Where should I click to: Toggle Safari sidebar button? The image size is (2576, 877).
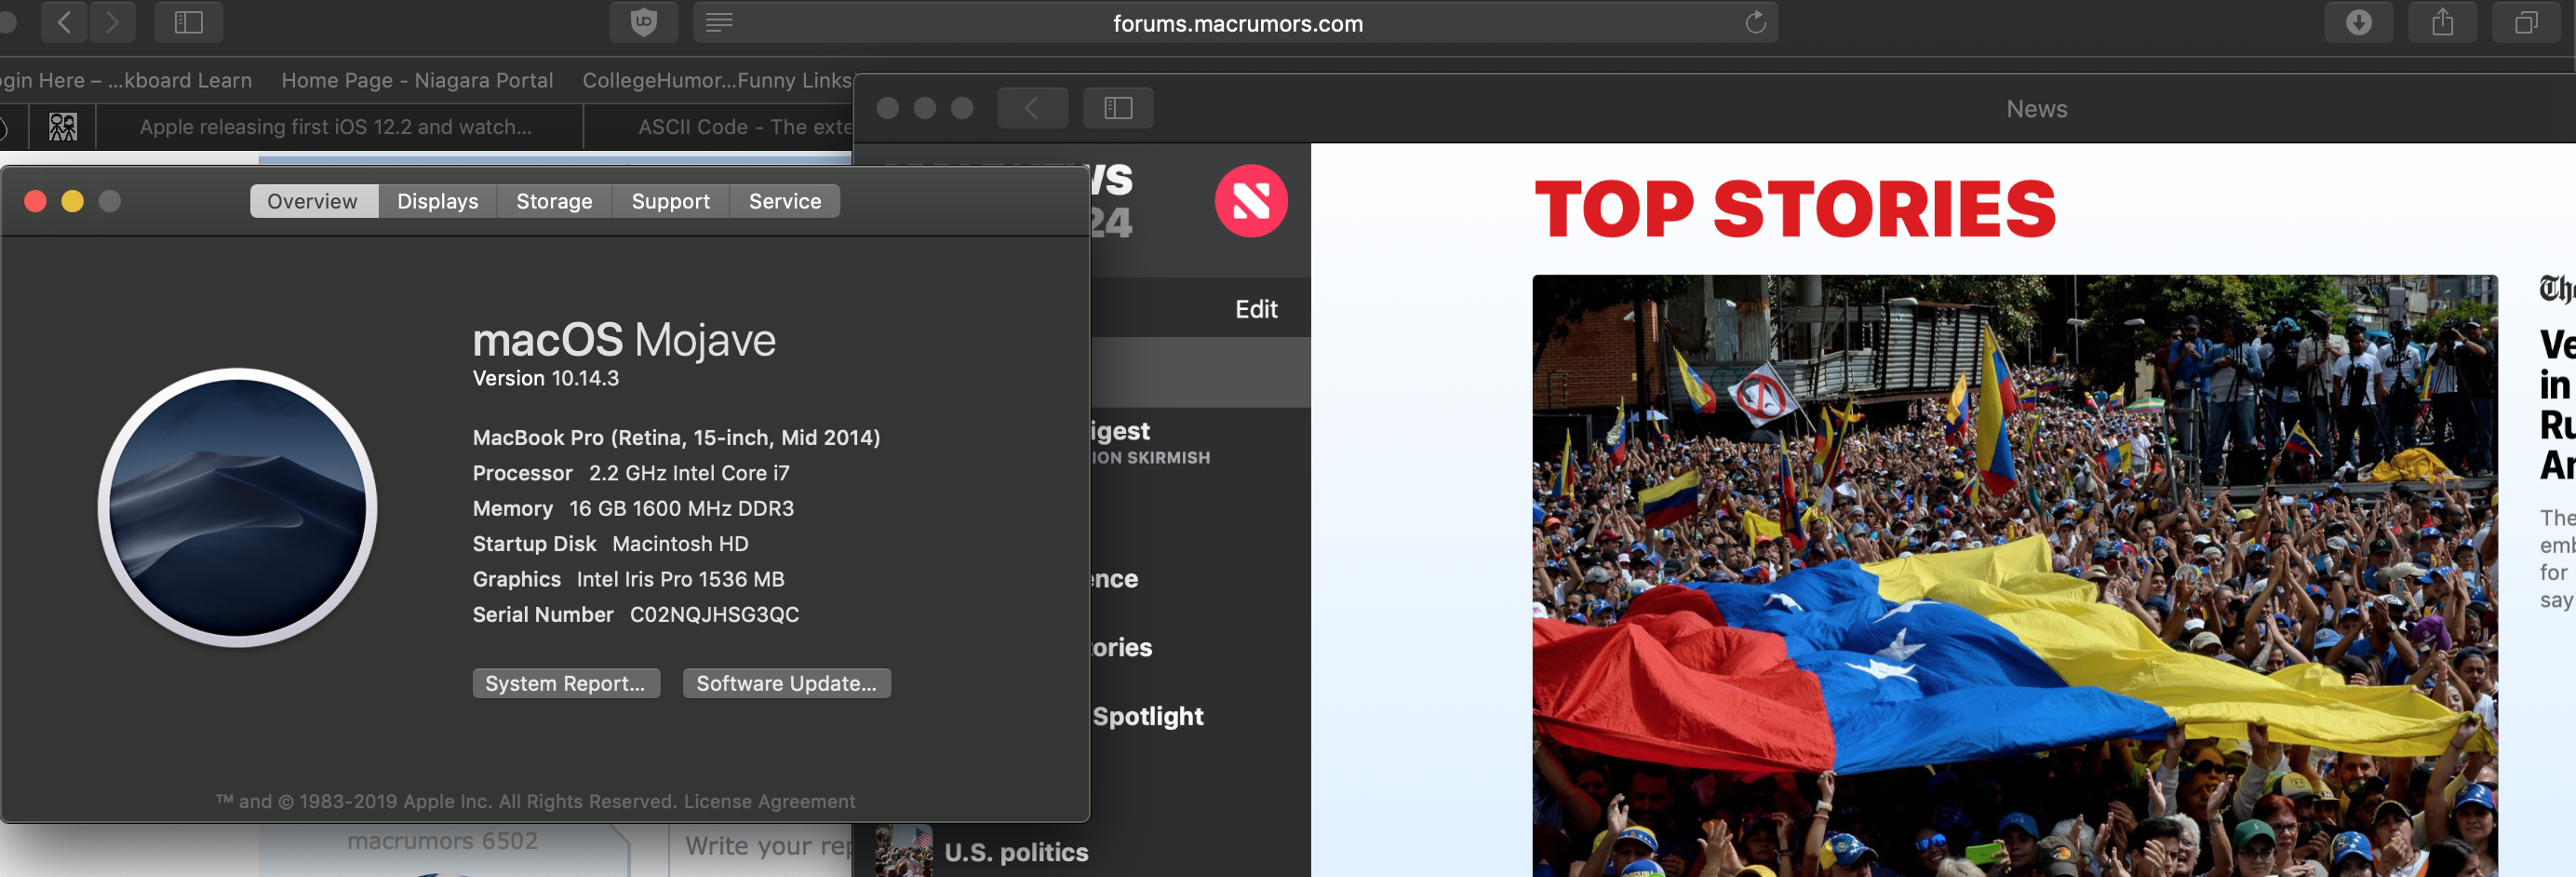pos(188,22)
